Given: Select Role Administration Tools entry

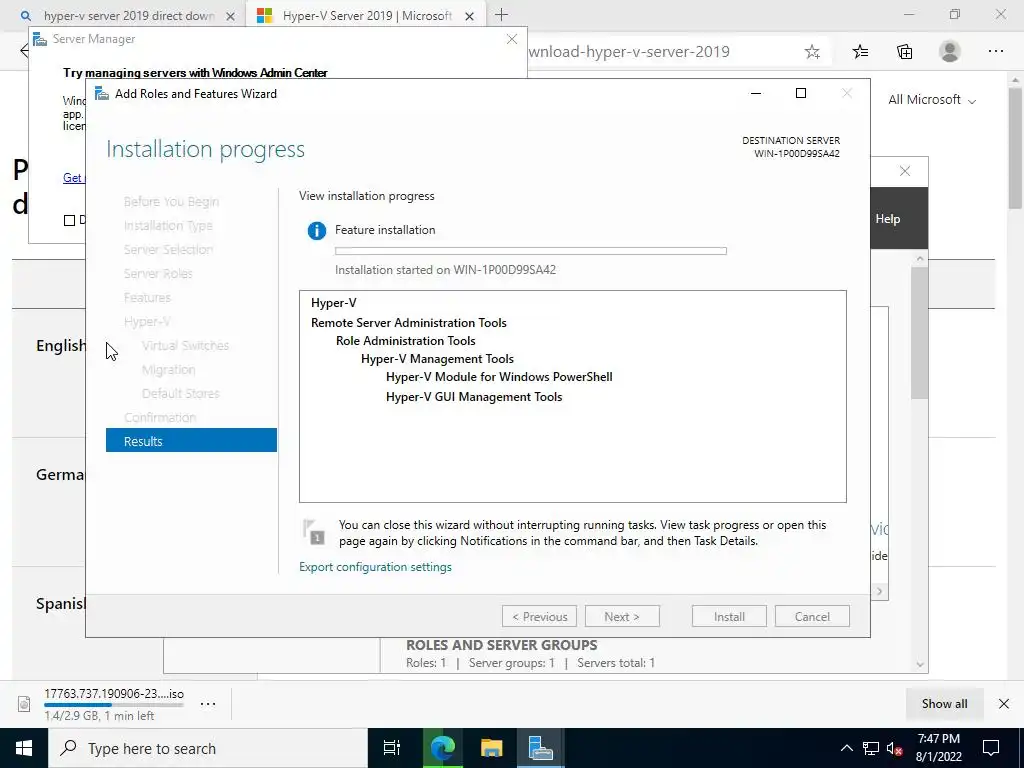Looking at the screenshot, I should click(406, 341).
